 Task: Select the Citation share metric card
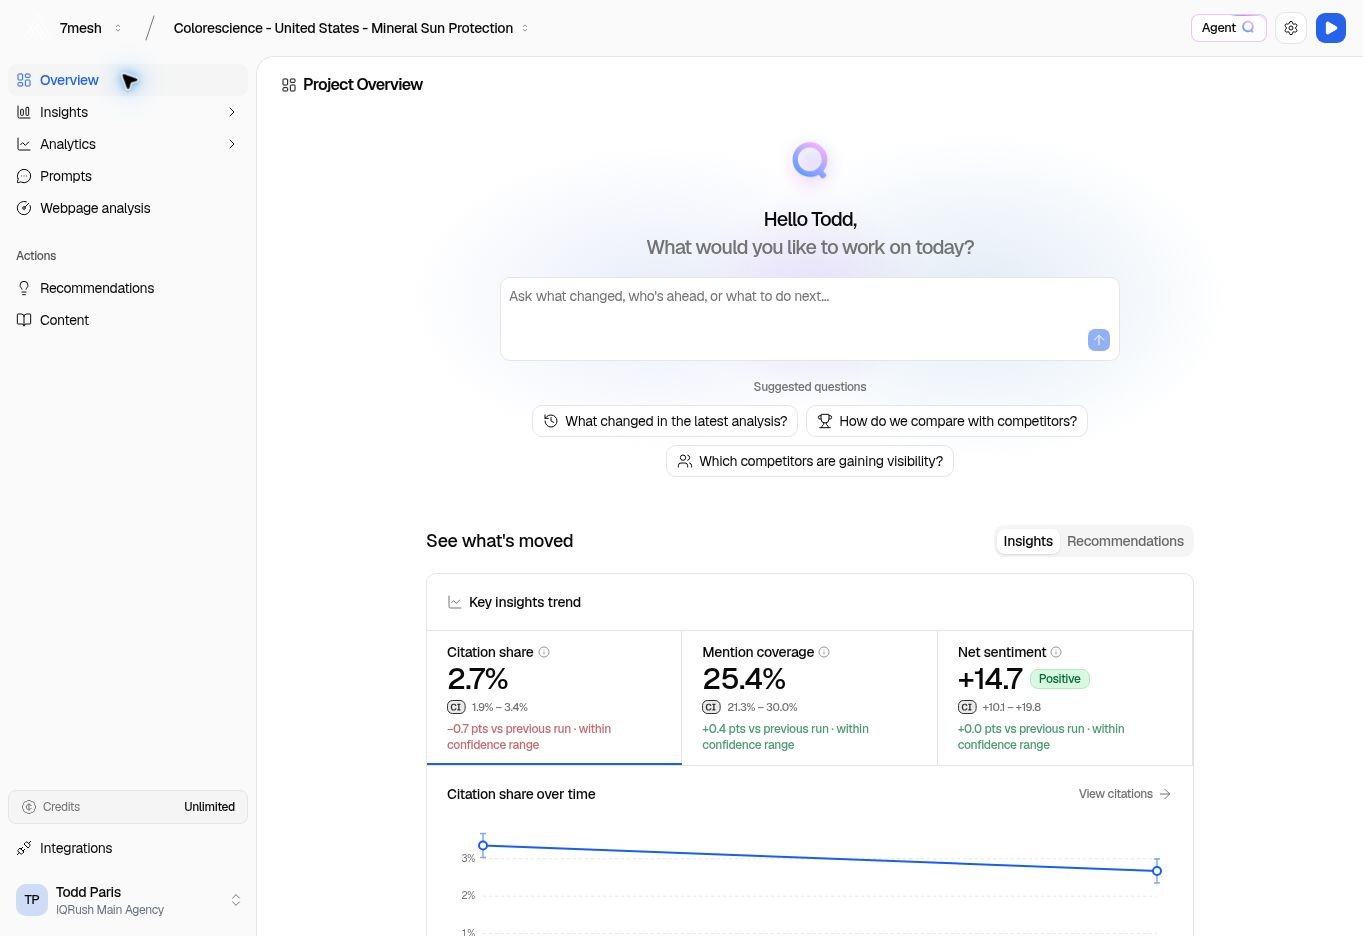pyautogui.click(x=554, y=698)
